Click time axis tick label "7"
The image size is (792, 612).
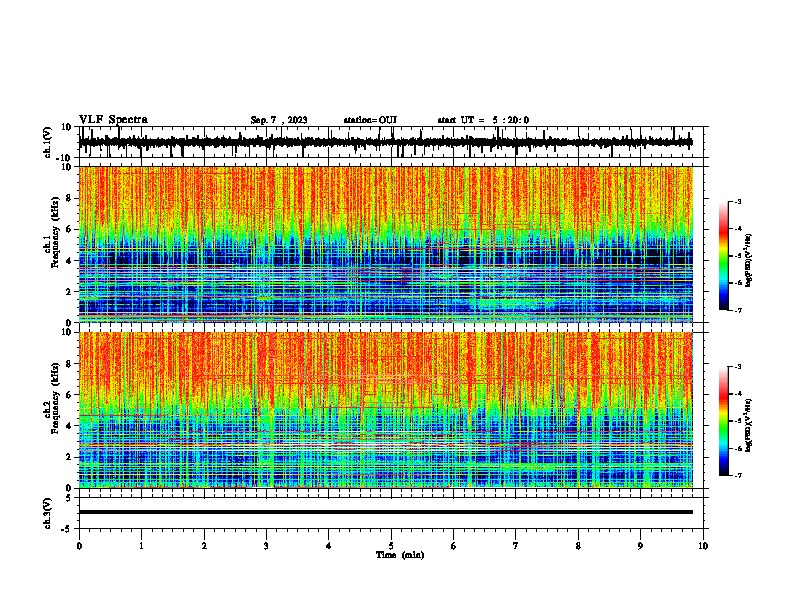[x=516, y=546]
